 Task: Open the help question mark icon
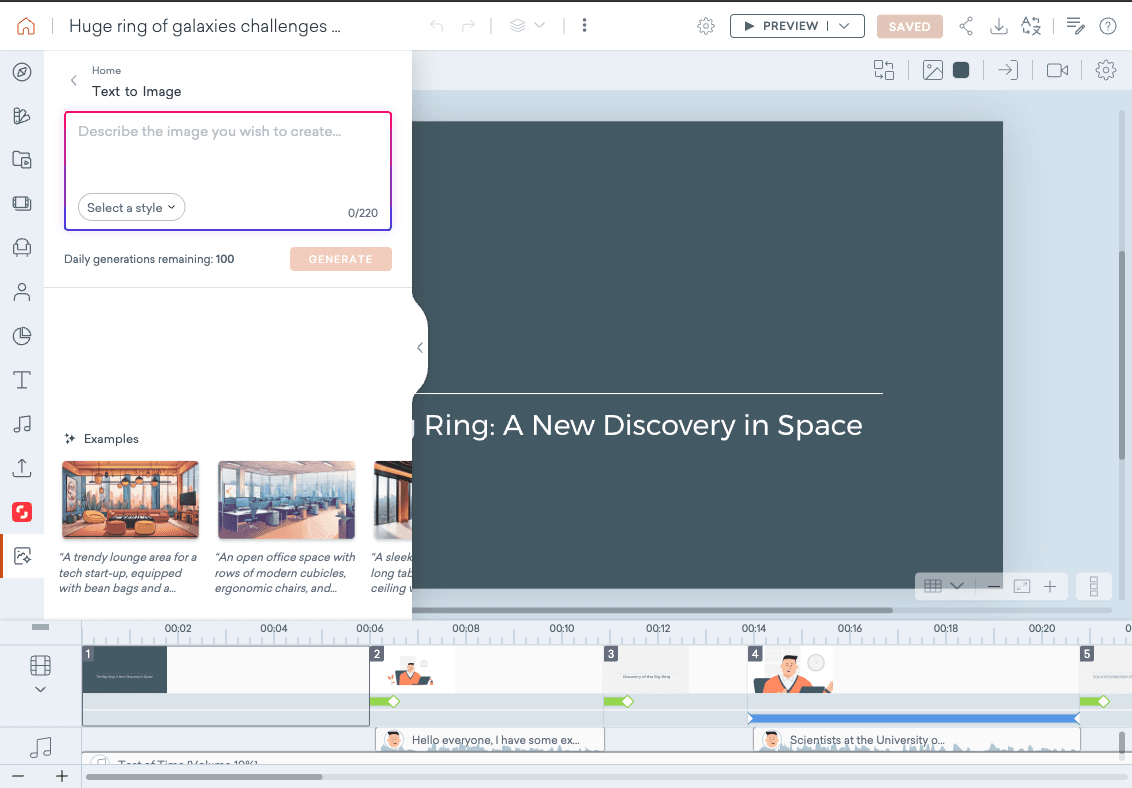click(x=1107, y=26)
